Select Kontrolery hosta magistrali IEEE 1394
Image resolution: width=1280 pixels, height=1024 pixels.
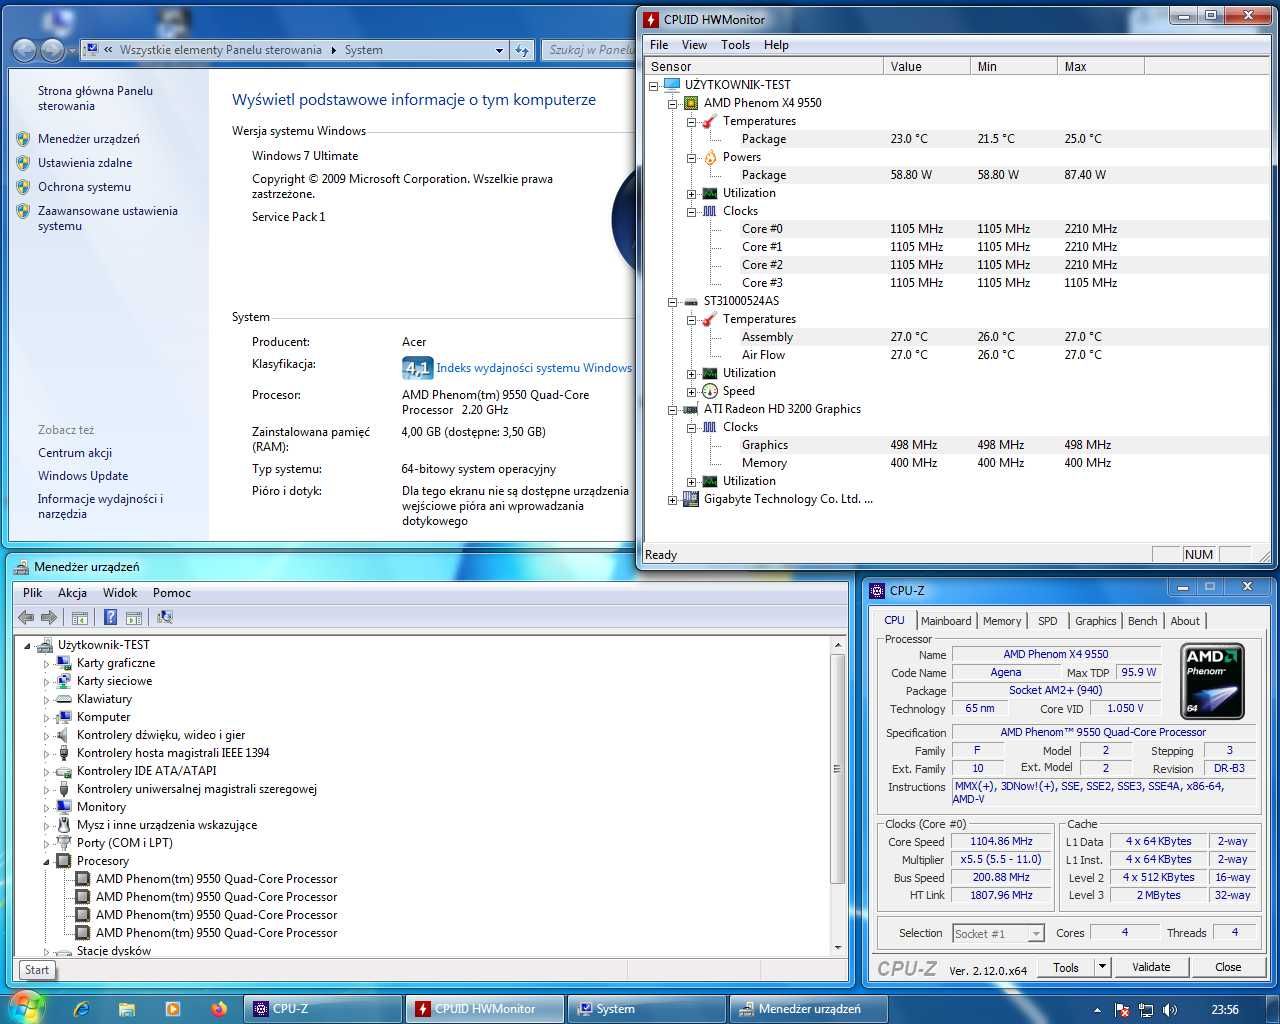pos(173,753)
